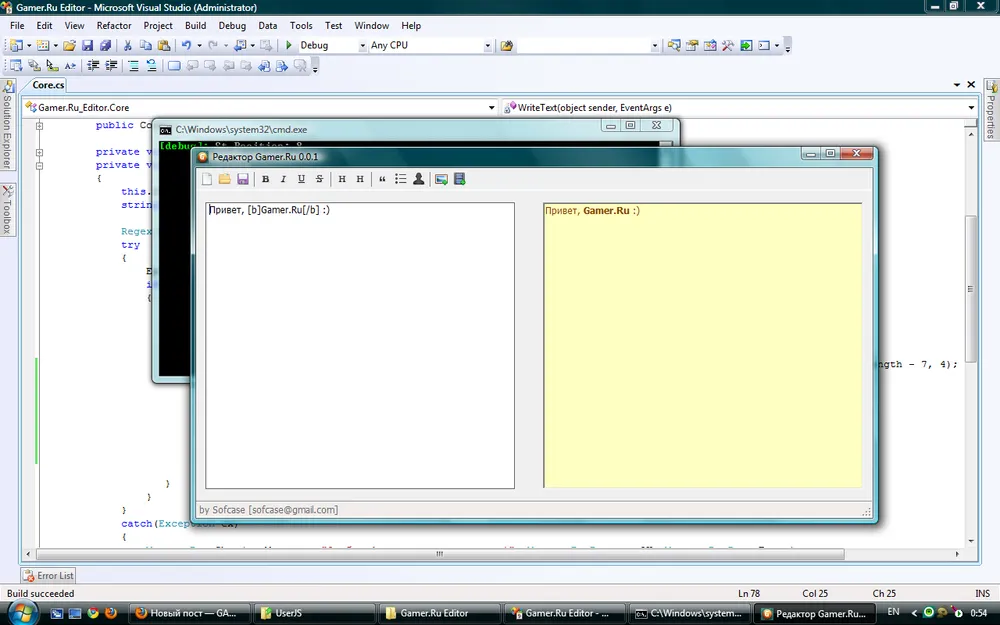Open the Build menu
Viewport: 1000px width, 625px height.
pyautogui.click(x=196, y=25)
